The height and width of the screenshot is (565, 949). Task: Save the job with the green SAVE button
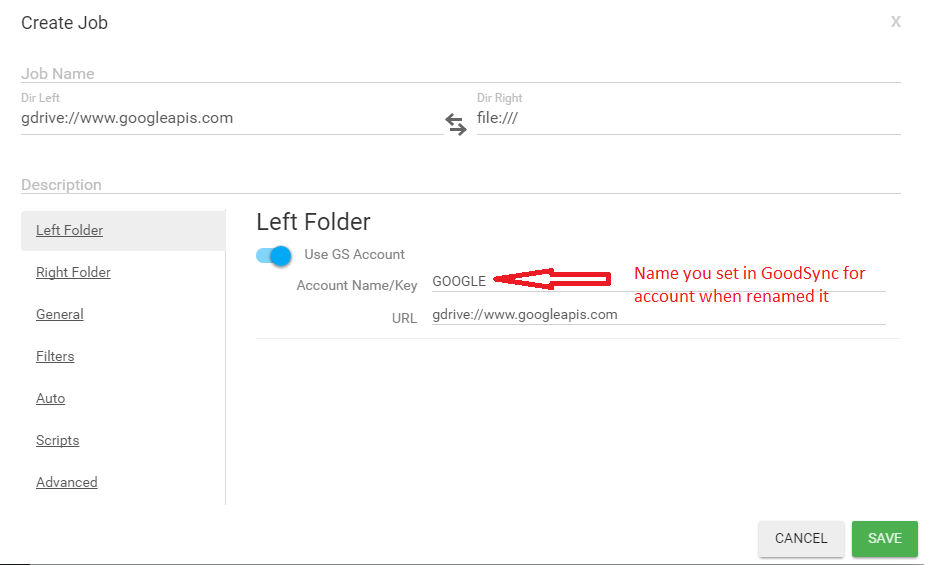click(x=884, y=538)
